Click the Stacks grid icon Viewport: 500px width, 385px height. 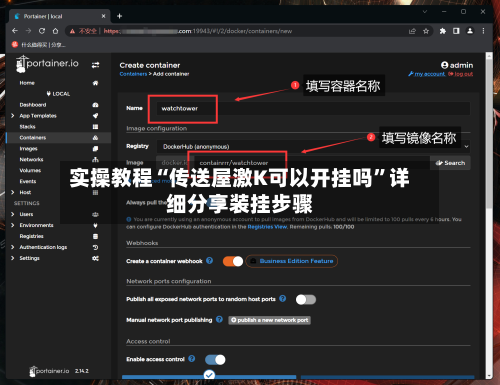tap(95, 127)
